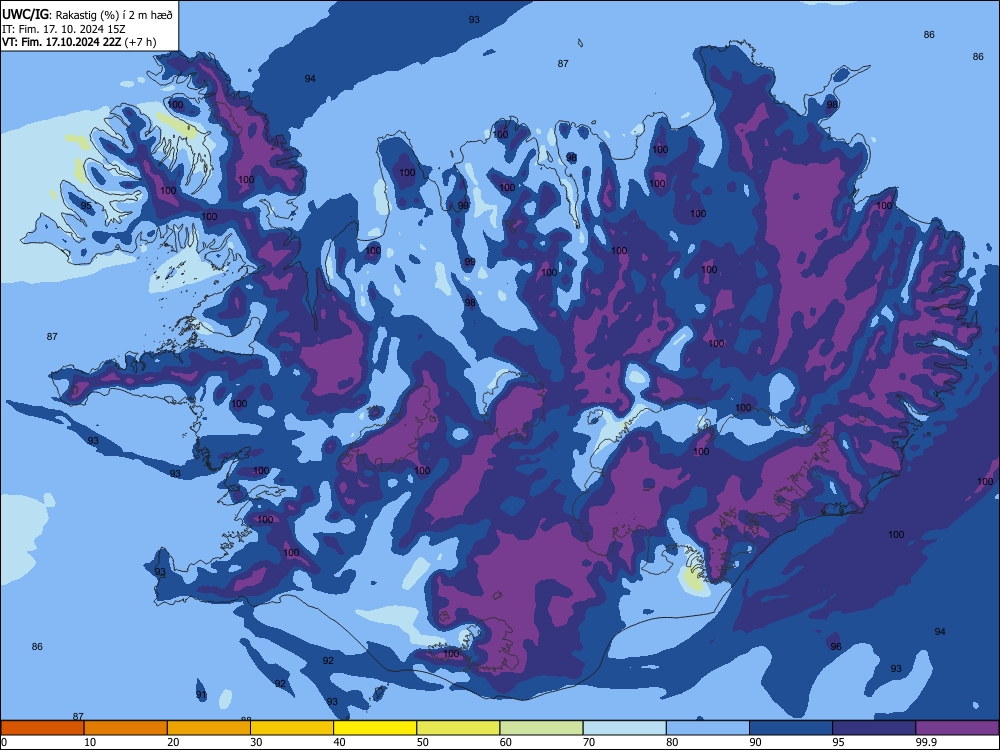1000x750 pixels.
Task: Click the '70' label on the color scale
Action: [589, 742]
